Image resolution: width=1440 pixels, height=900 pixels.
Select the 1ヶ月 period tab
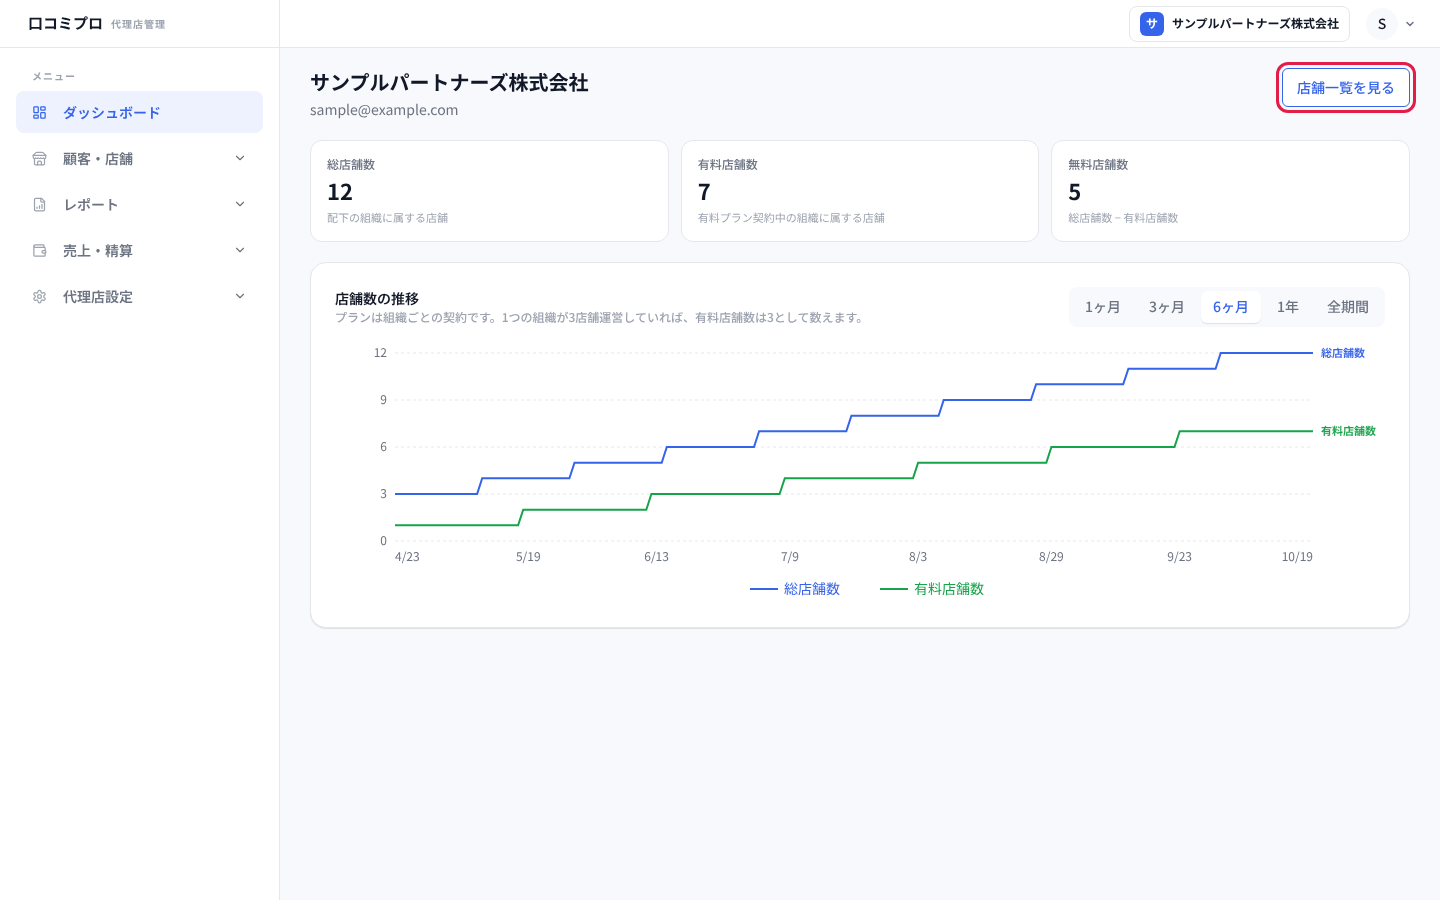coord(1103,307)
